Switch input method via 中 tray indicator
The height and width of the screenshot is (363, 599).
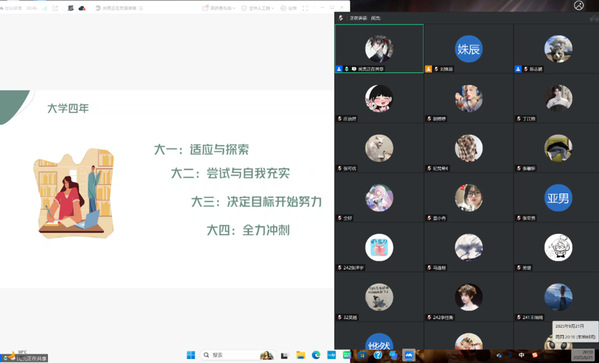(521, 355)
